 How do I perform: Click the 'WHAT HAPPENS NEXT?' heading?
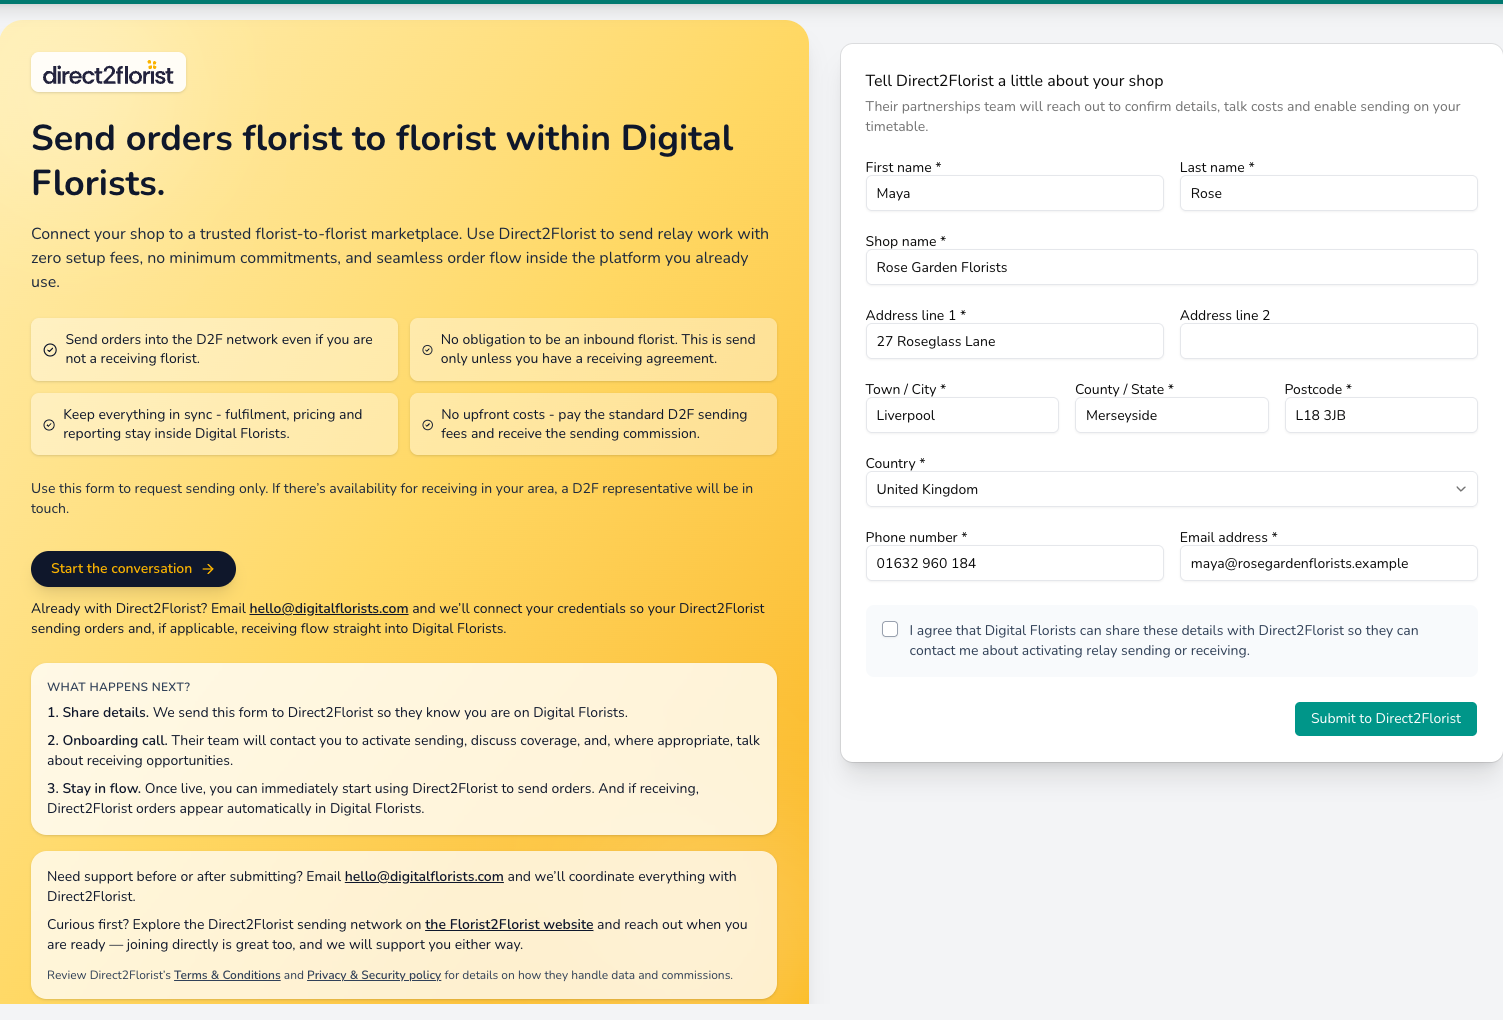coord(118,687)
